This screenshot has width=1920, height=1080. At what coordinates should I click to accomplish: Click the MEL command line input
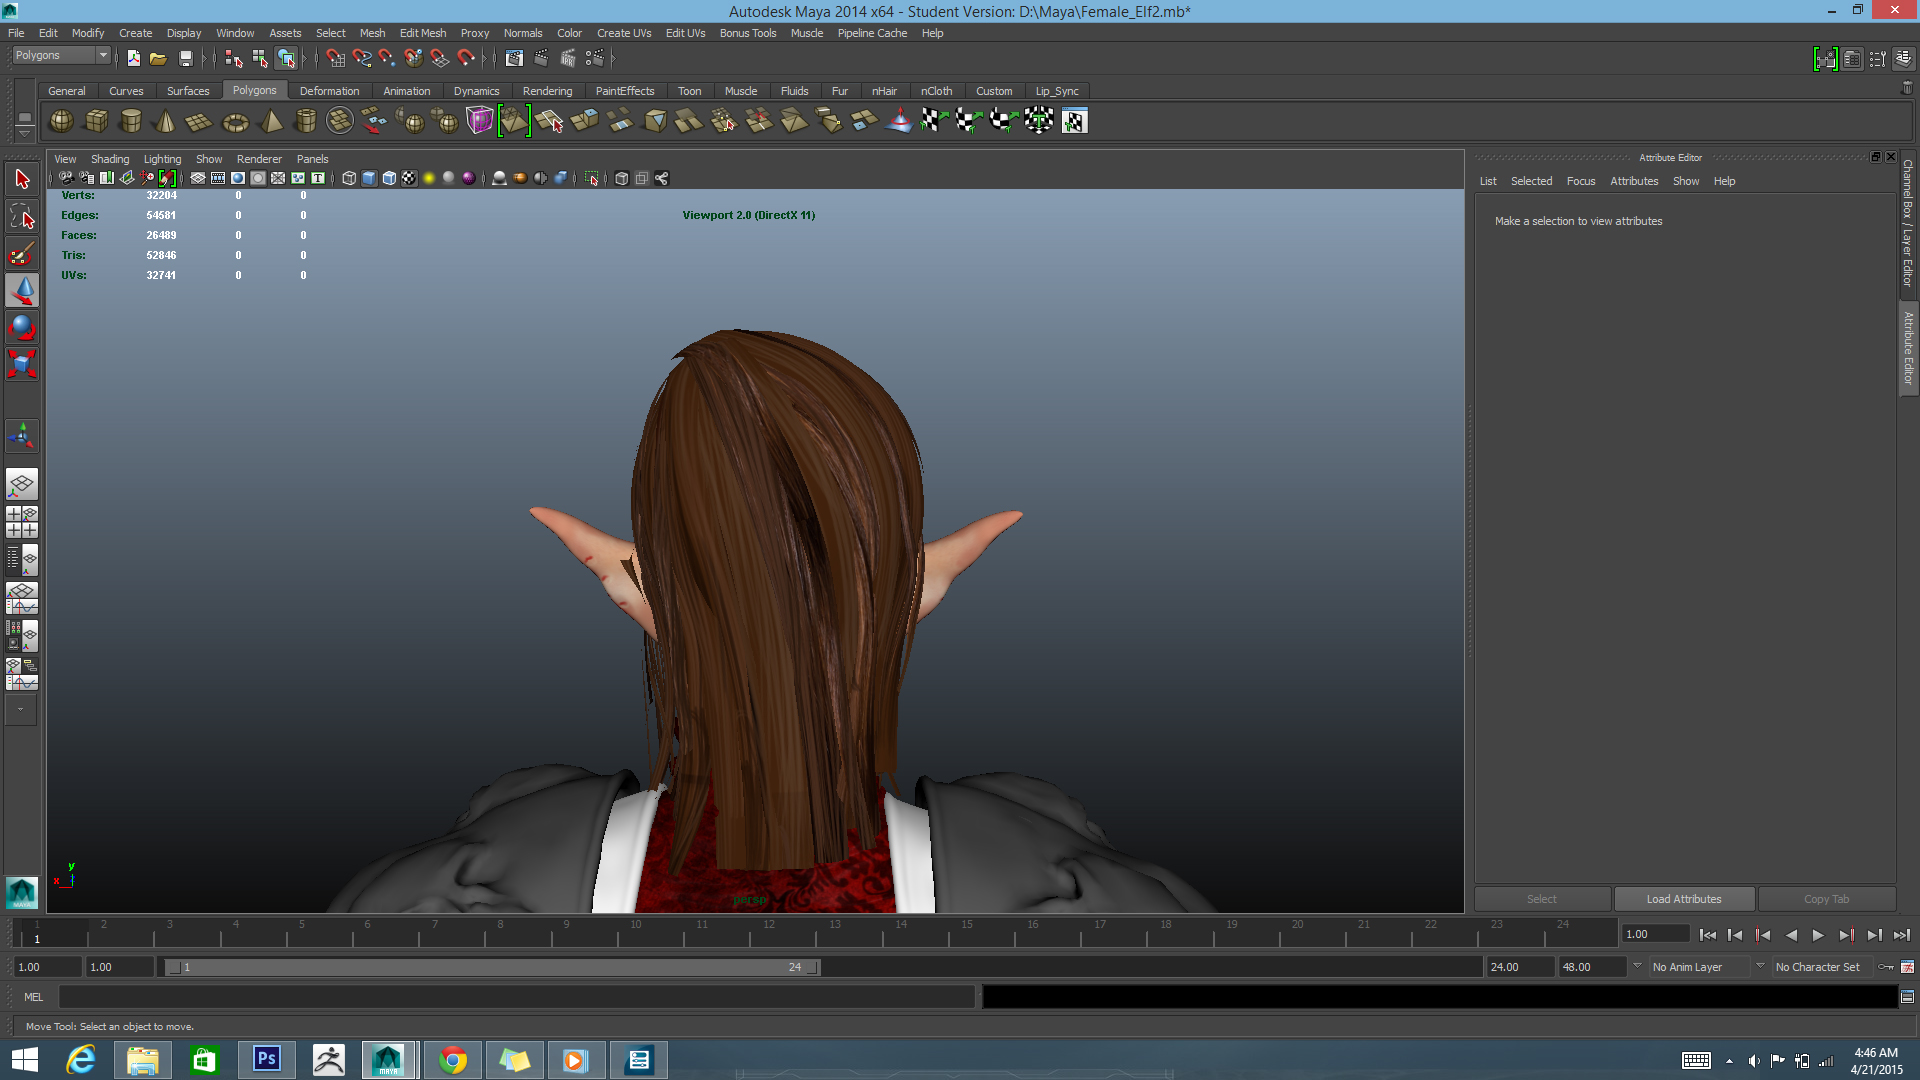516,997
